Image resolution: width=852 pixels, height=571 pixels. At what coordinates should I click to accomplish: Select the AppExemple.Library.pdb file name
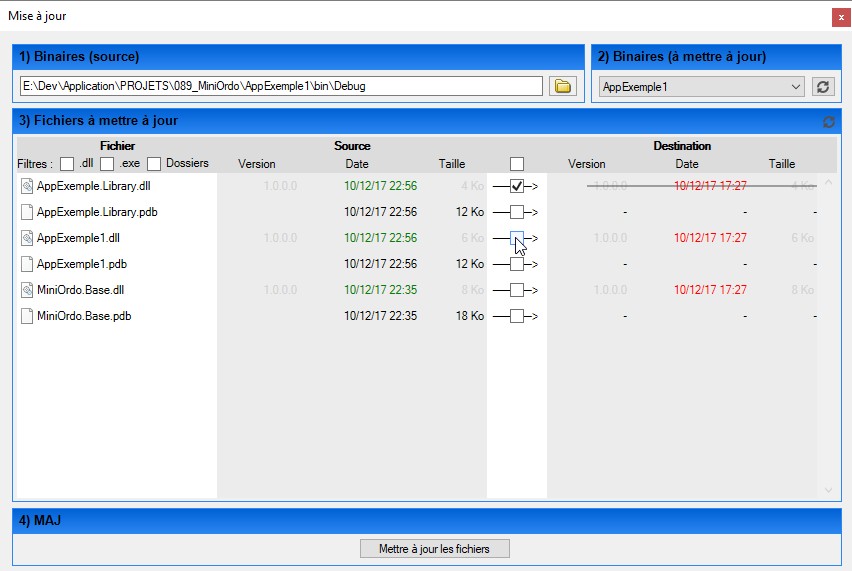point(97,212)
